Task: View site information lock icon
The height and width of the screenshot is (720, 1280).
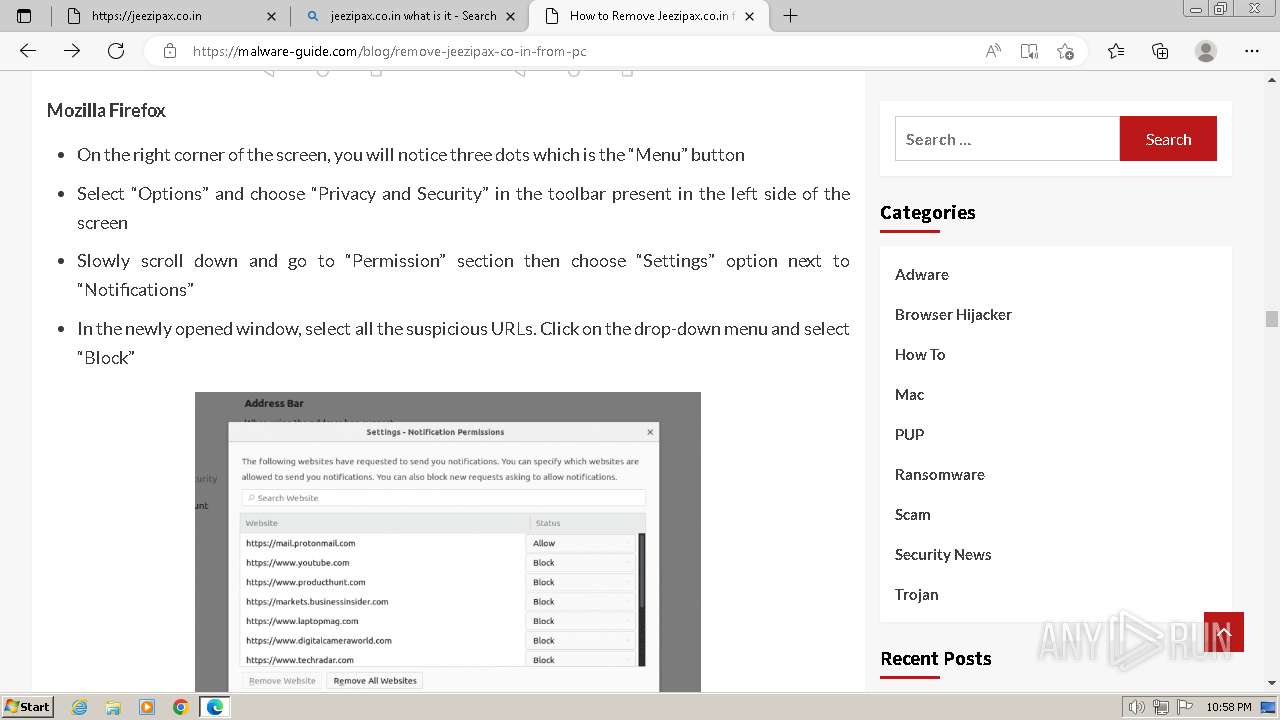Action: (x=170, y=51)
